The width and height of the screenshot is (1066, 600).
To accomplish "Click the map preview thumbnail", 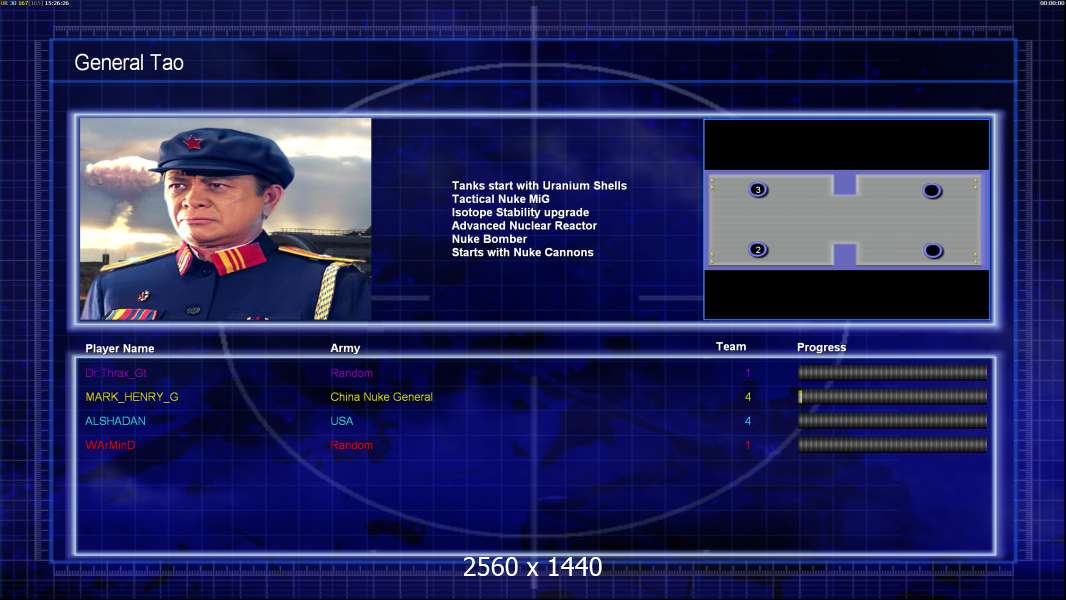I will [x=846, y=219].
